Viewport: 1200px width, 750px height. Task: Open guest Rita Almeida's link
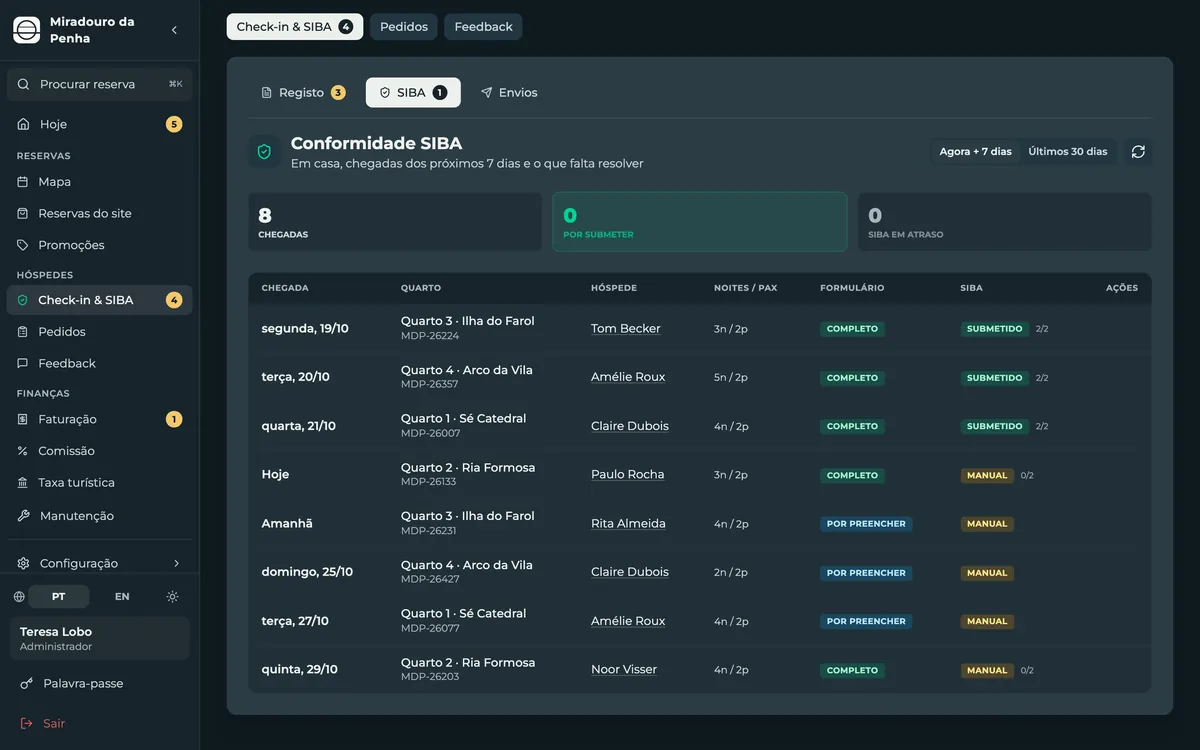pyautogui.click(x=628, y=523)
